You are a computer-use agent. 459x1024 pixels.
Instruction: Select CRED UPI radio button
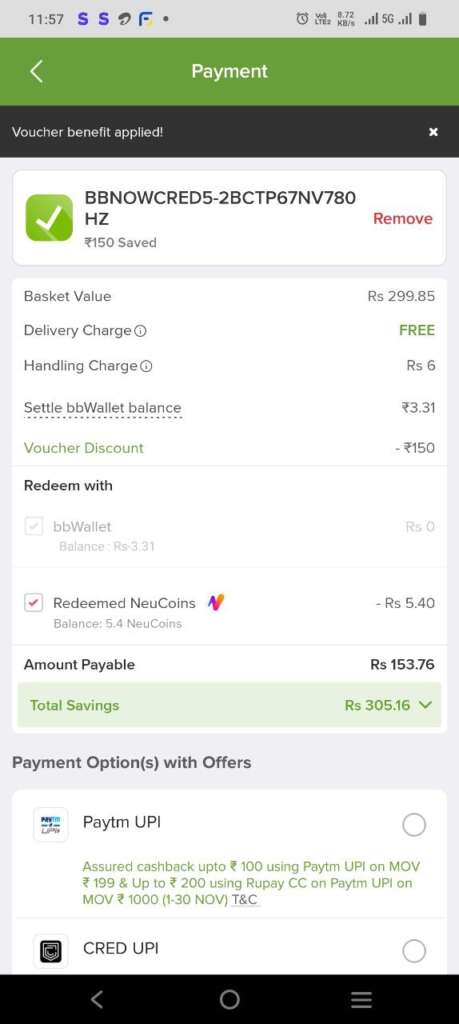point(414,951)
